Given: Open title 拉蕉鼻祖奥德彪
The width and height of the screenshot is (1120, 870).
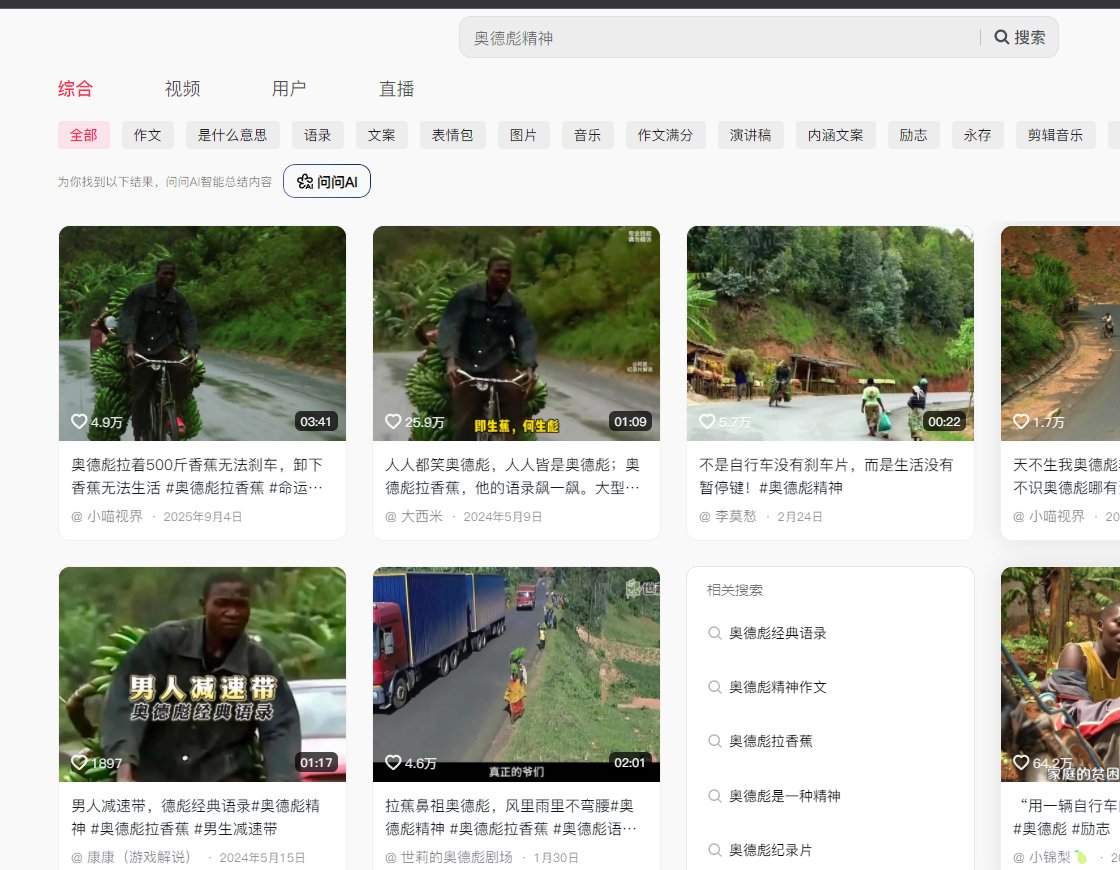Looking at the screenshot, I should click(x=511, y=817).
